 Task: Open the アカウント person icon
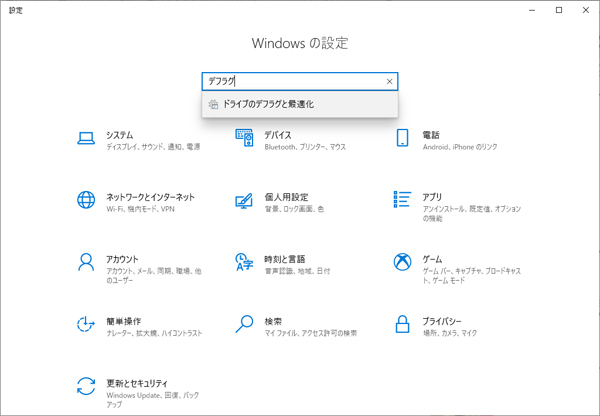[86, 262]
